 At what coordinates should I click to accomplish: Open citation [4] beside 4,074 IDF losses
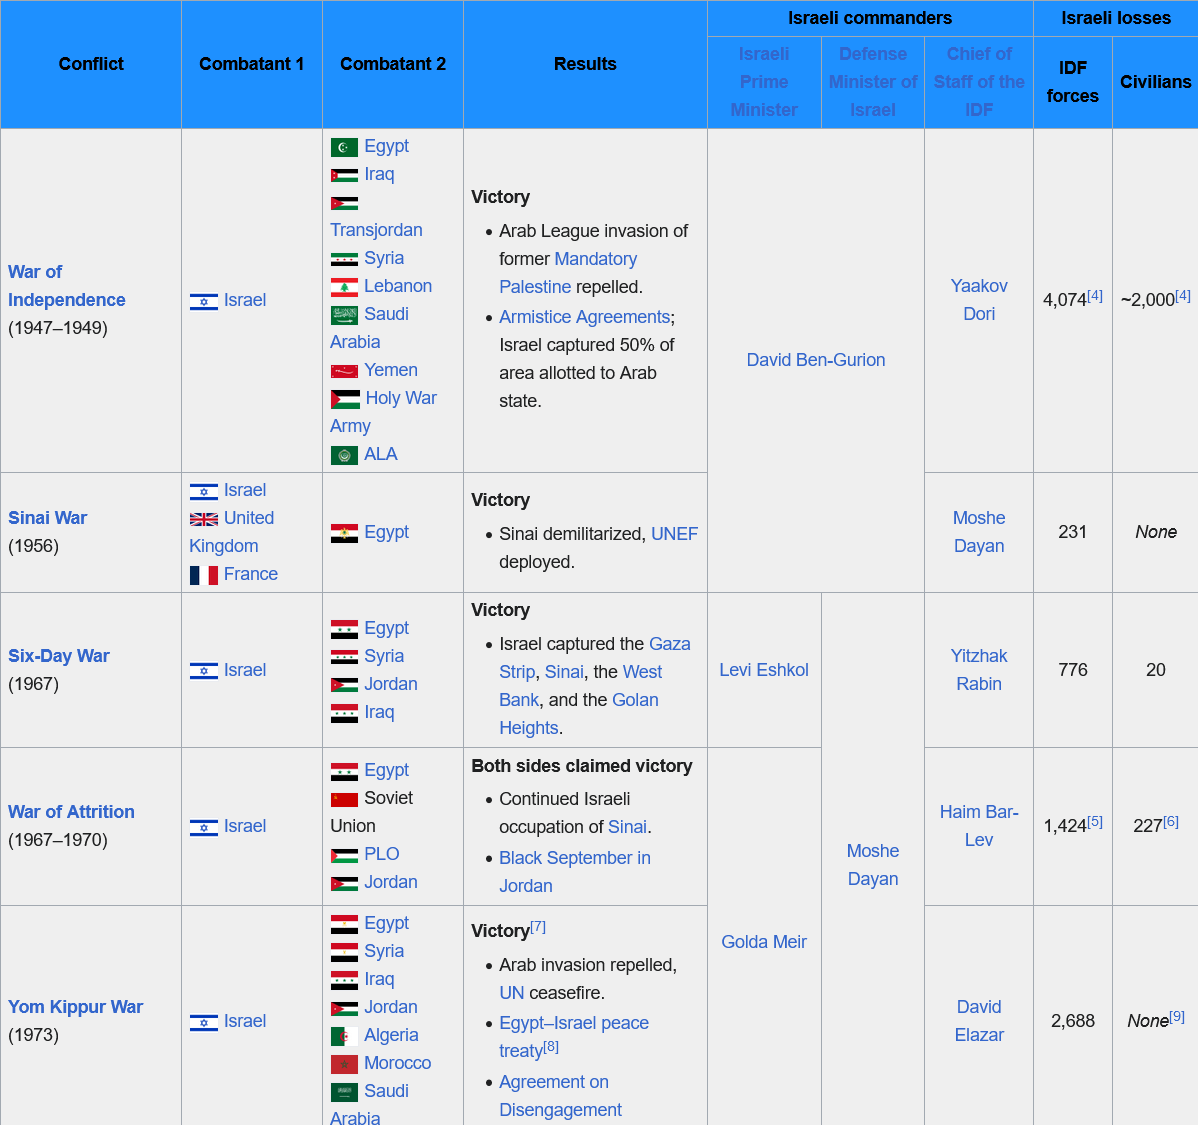pos(1094,296)
